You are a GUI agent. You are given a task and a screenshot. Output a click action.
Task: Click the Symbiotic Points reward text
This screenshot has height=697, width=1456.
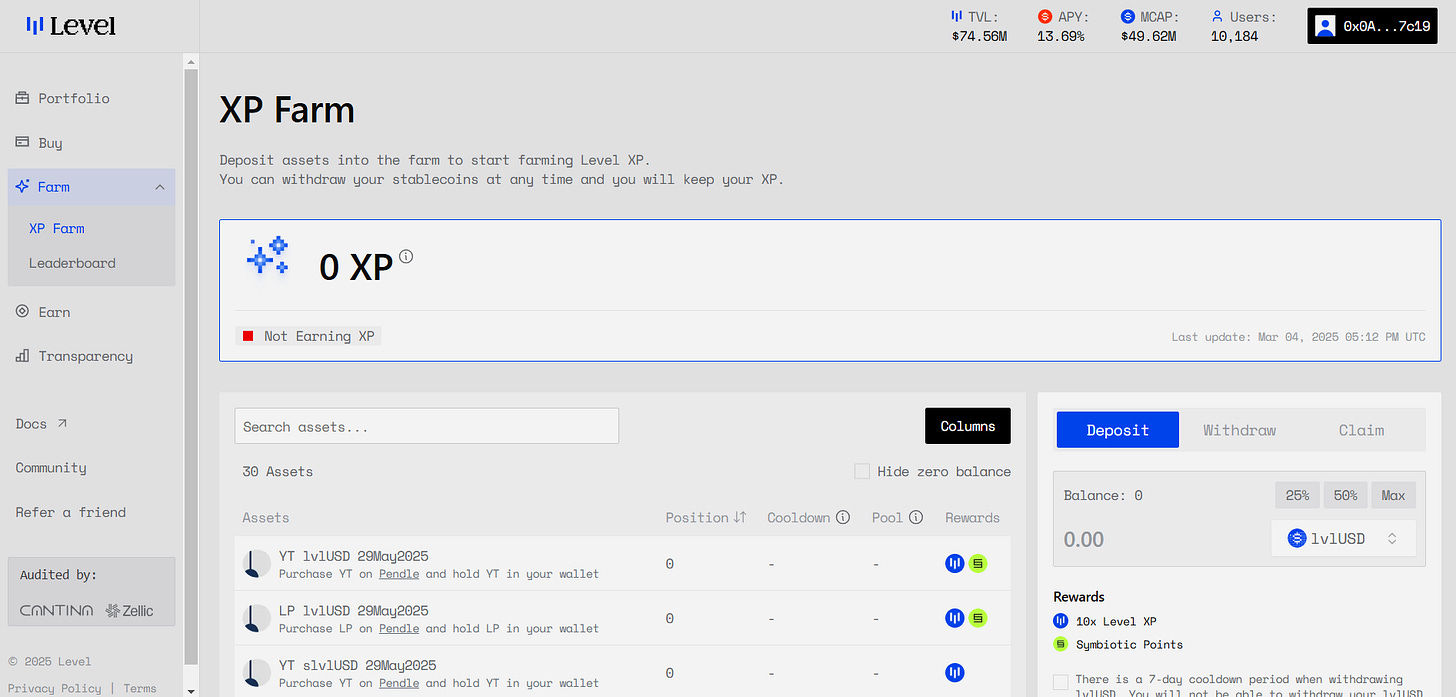click(x=1129, y=644)
